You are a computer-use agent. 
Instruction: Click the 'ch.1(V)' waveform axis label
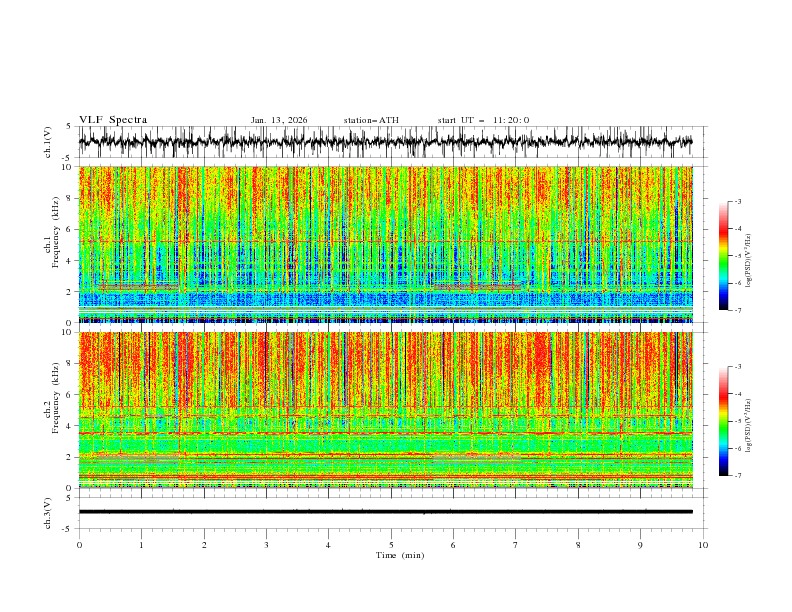click(48, 142)
